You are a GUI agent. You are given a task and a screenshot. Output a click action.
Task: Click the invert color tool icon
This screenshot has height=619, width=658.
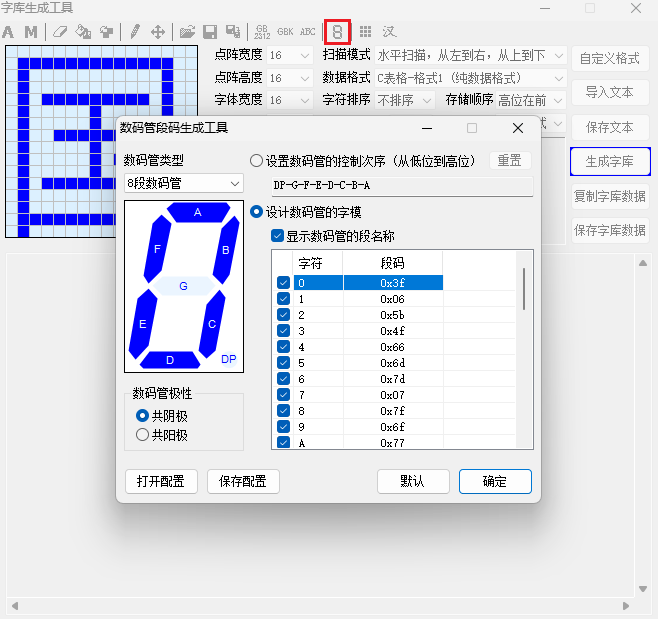pos(107,32)
